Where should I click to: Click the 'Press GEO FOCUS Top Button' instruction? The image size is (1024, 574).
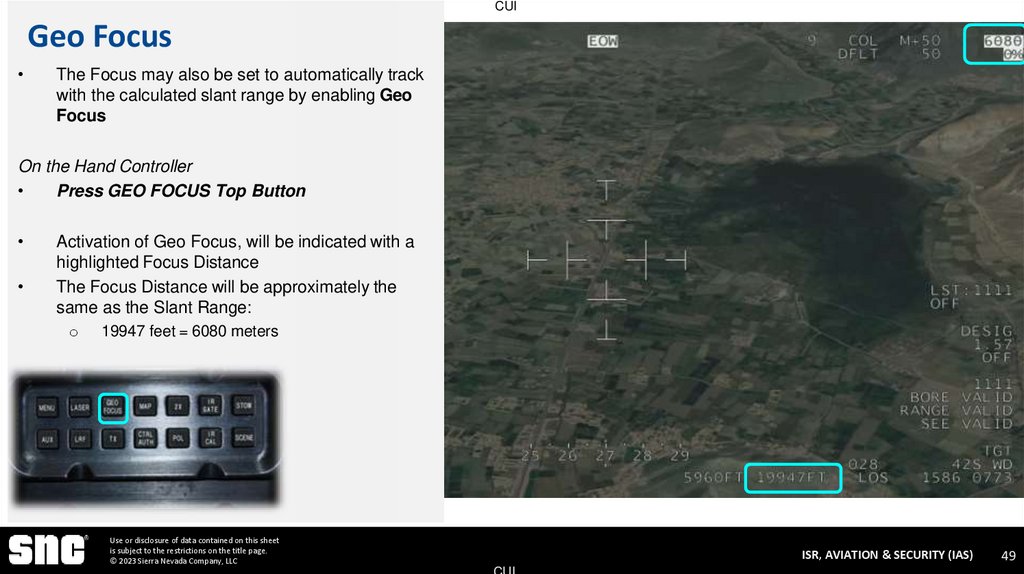pyautogui.click(x=181, y=191)
